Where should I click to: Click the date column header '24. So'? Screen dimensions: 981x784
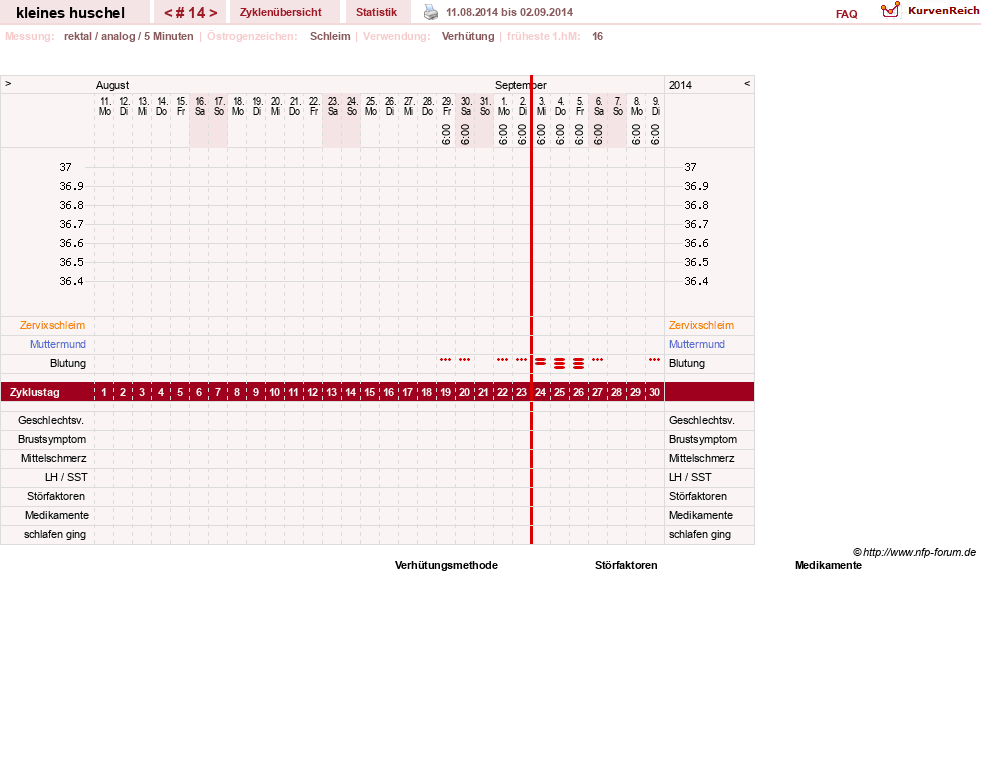352,106
